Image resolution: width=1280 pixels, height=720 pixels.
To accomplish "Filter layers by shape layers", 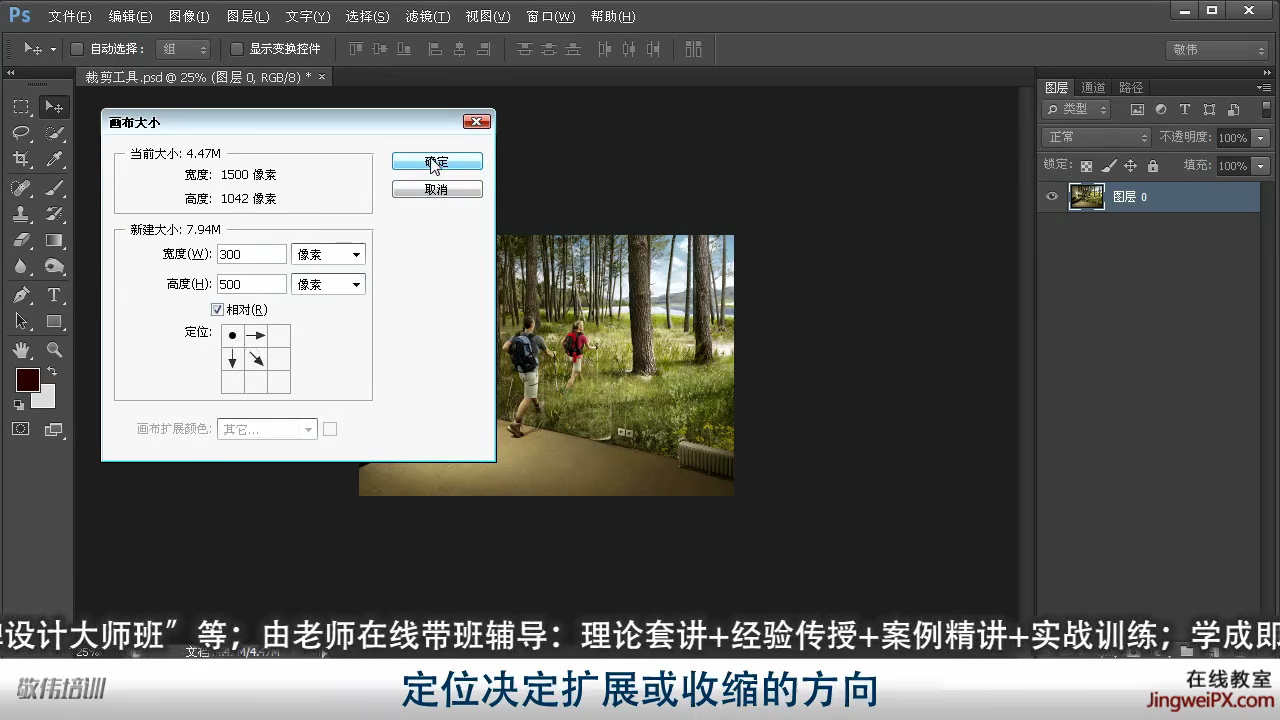I will click(1209, 110).
